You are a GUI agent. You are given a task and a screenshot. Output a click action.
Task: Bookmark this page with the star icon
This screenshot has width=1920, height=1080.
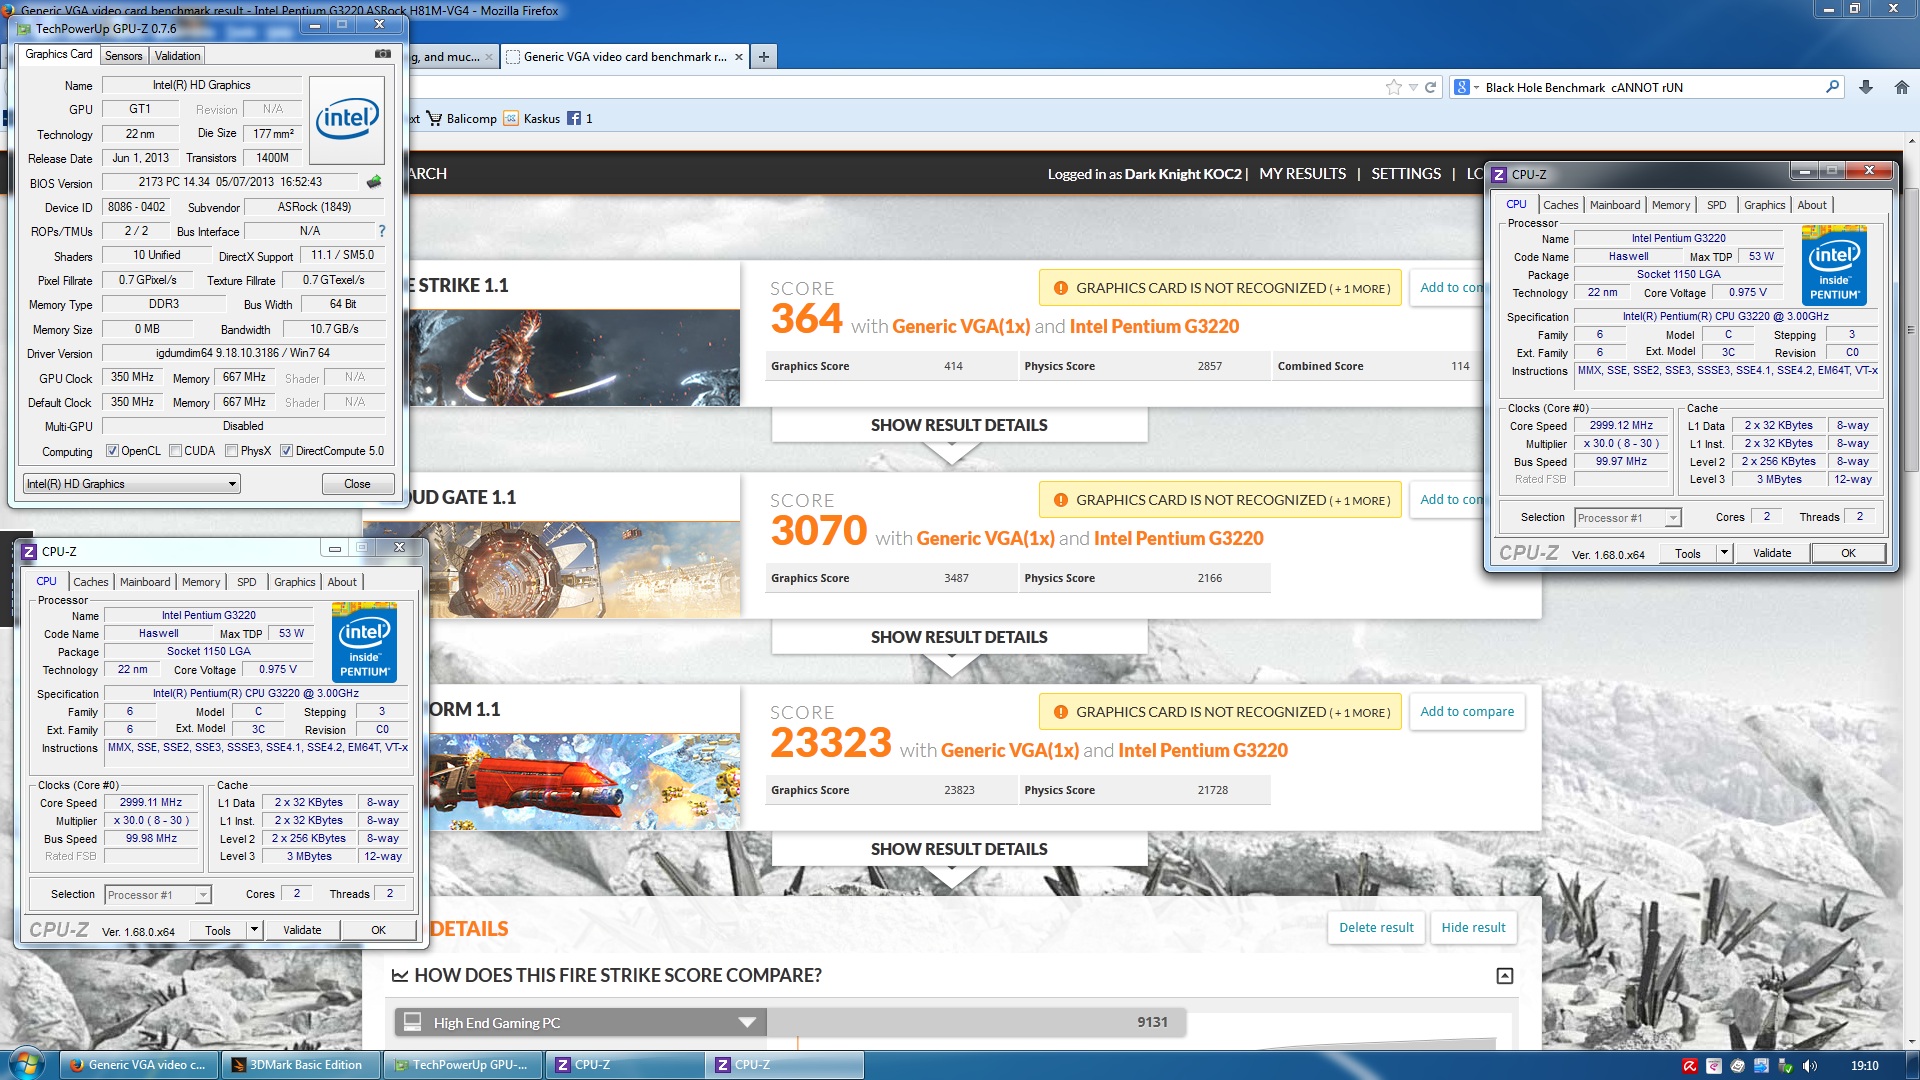pyautogui.click(x=1394, y=87)
